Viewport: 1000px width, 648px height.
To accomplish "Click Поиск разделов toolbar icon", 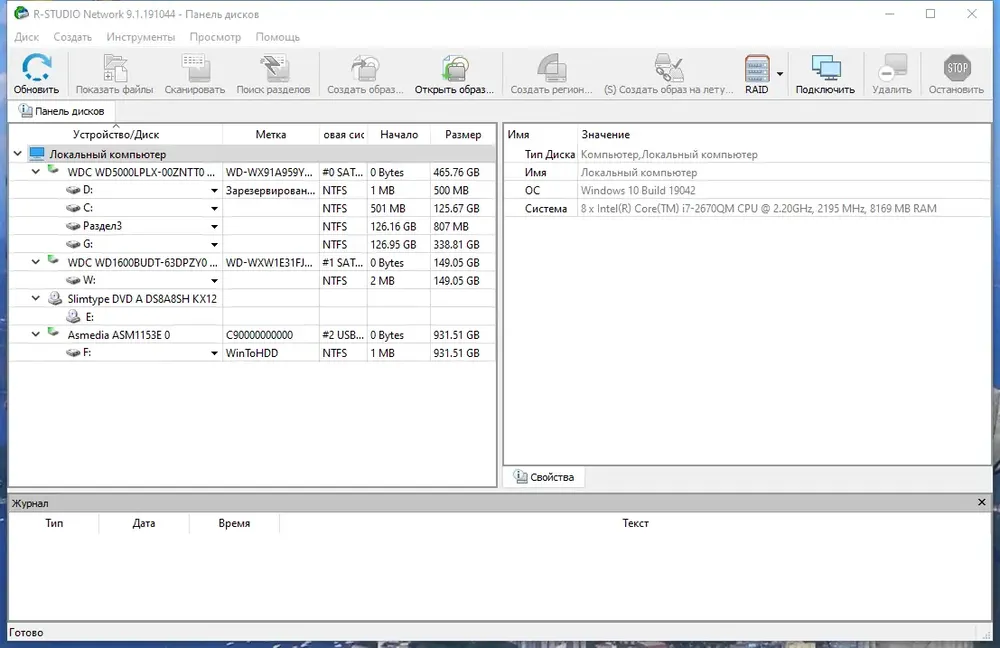I will (274, 68).
